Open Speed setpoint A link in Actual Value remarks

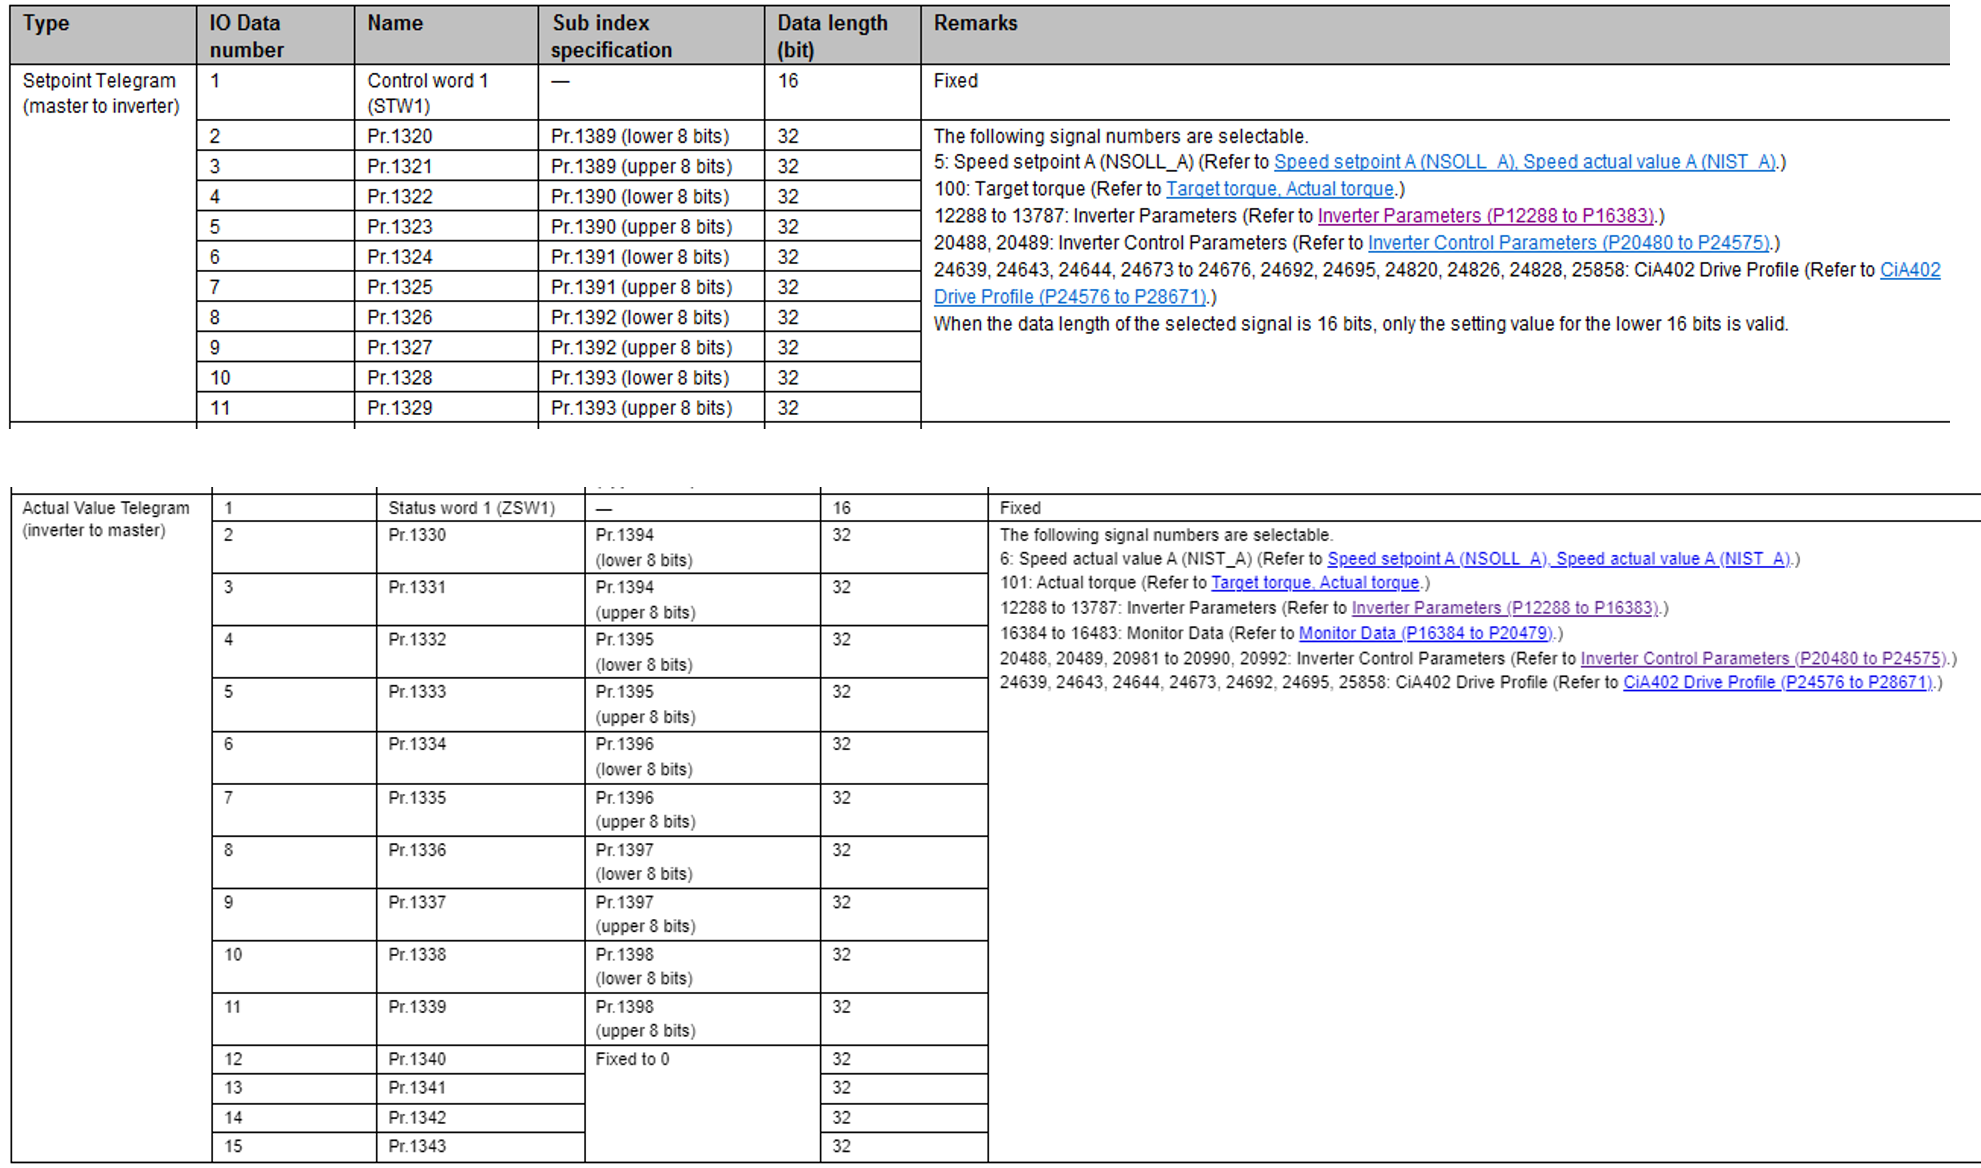(x=1559, y=559)
